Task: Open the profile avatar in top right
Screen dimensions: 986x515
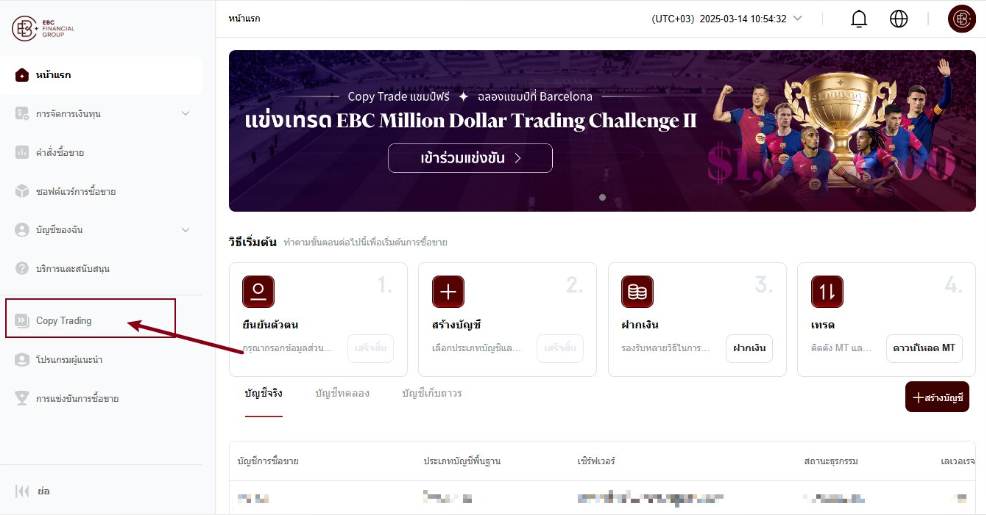Action: (x=961, y=19)
